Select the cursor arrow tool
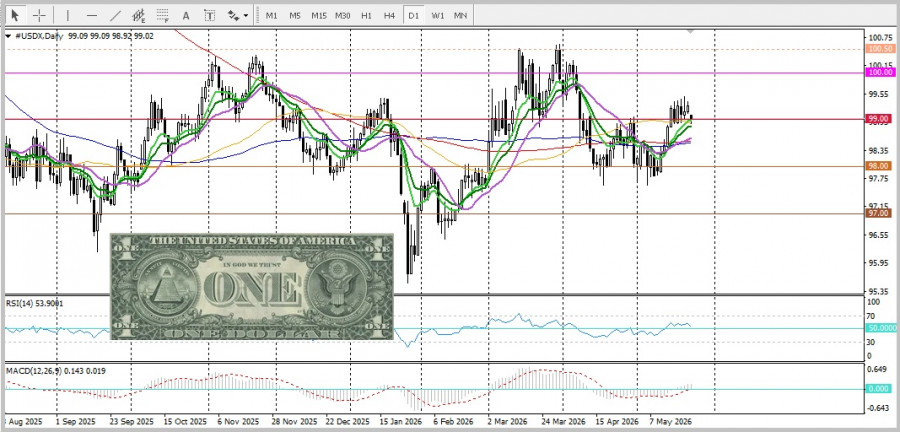The height and width of the screenshot is (432, 900). pyautogui.click(x=15, y=15)
